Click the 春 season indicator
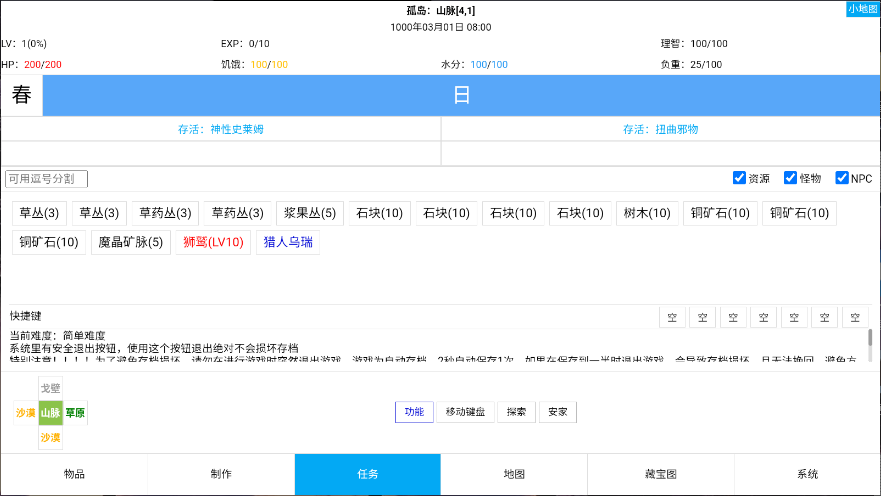 pyautogui.click(x=22, y=95)
